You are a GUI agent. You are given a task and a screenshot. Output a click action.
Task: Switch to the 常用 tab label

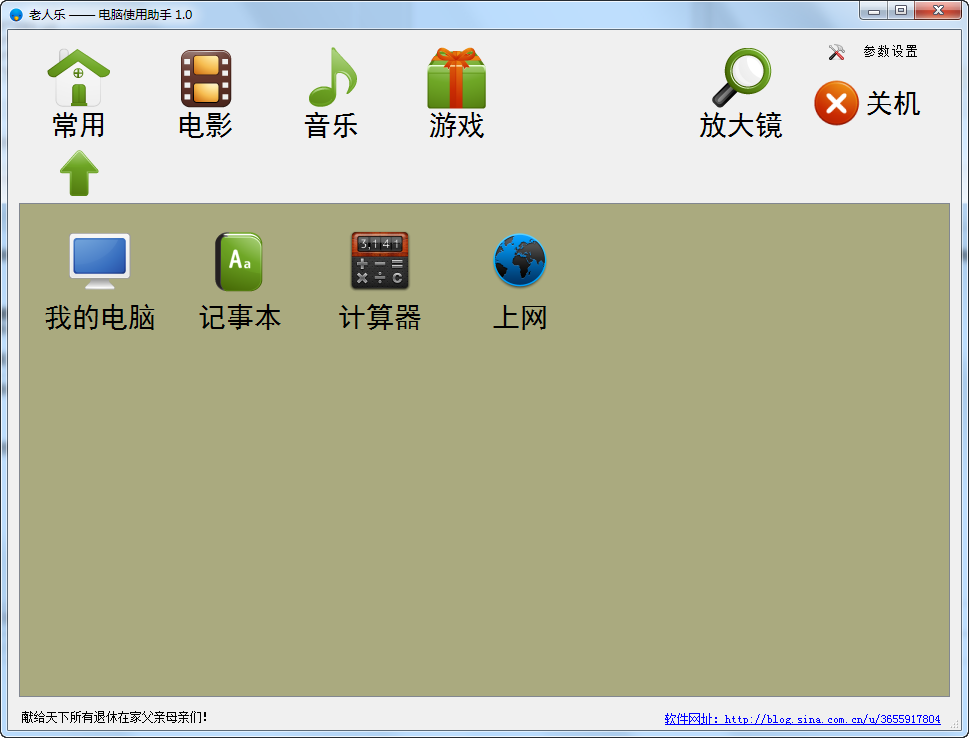[78, 125]
